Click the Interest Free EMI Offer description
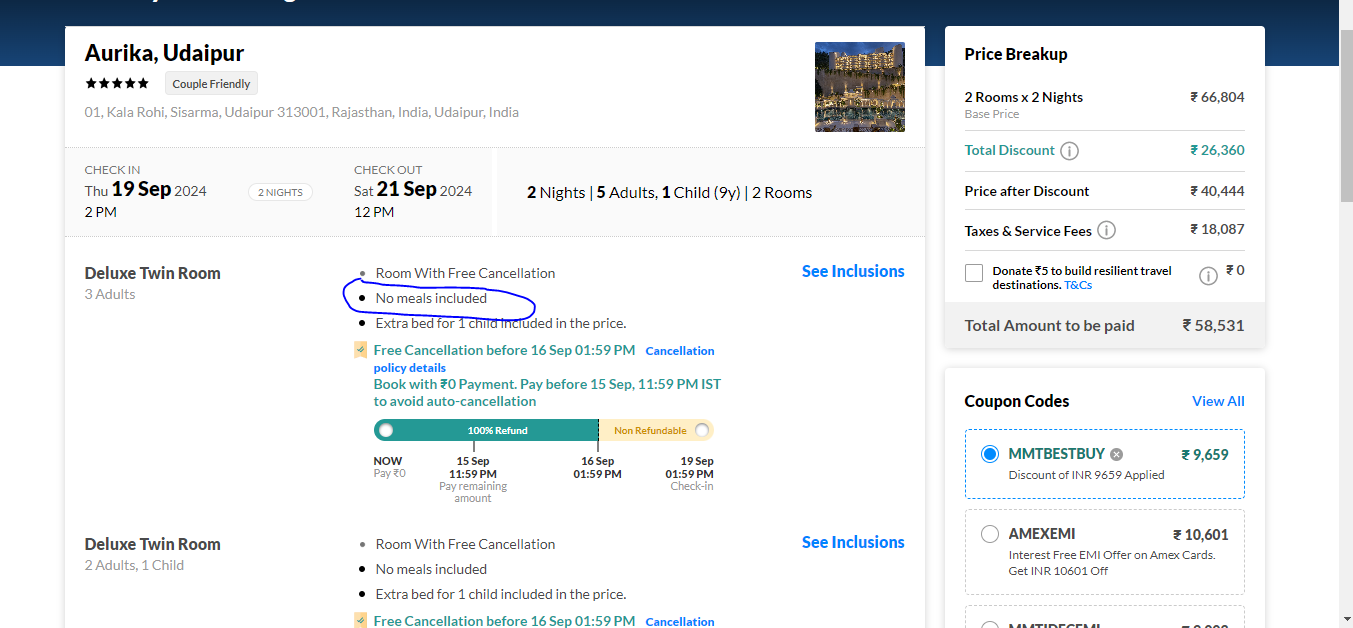The image size is (1353, 628). click(x=1112, y=563)
